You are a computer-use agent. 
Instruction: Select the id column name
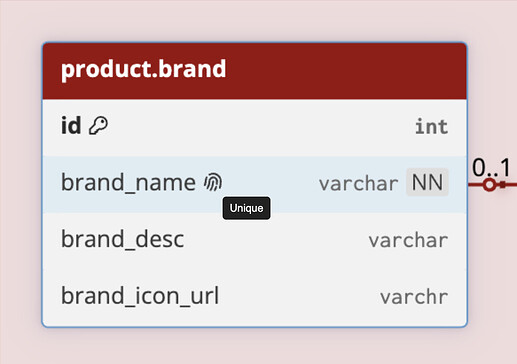click(71, 126)
